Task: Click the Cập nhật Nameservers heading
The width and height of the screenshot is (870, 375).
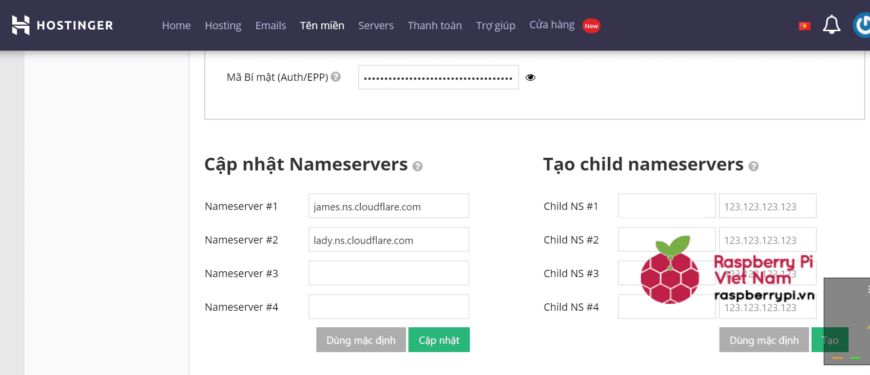Action: coord(306,165)
